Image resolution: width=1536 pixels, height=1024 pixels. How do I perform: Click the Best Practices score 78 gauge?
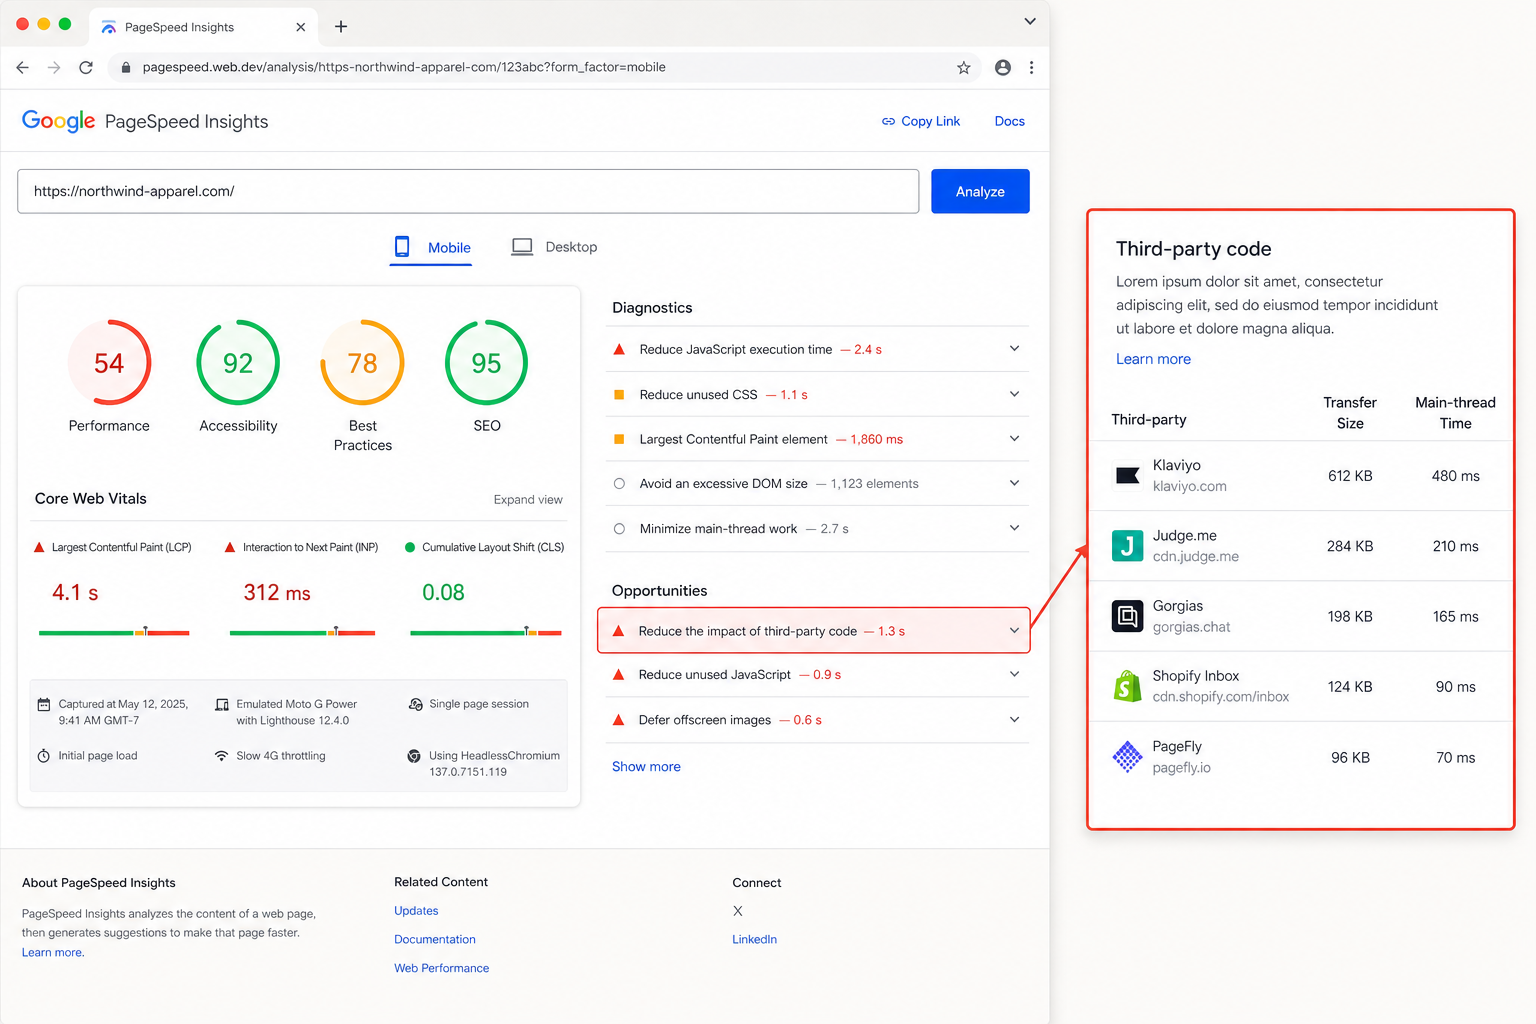[362, 362]
